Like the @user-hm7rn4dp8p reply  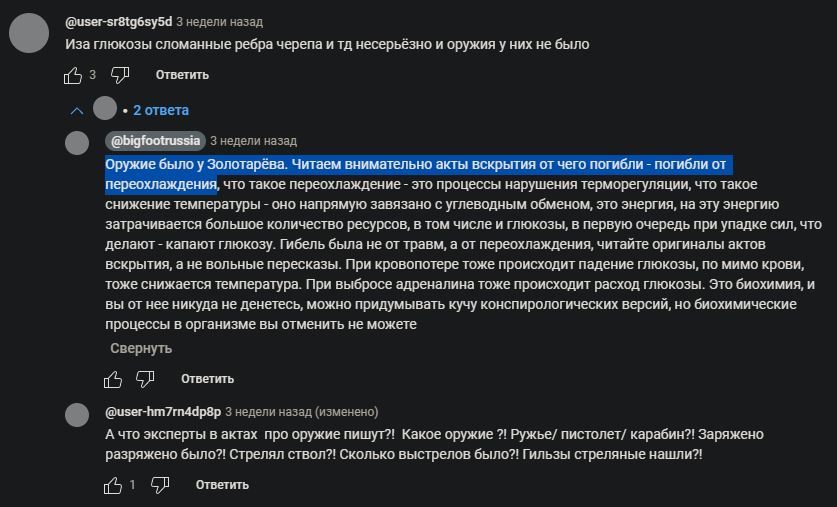click(113, 485)
